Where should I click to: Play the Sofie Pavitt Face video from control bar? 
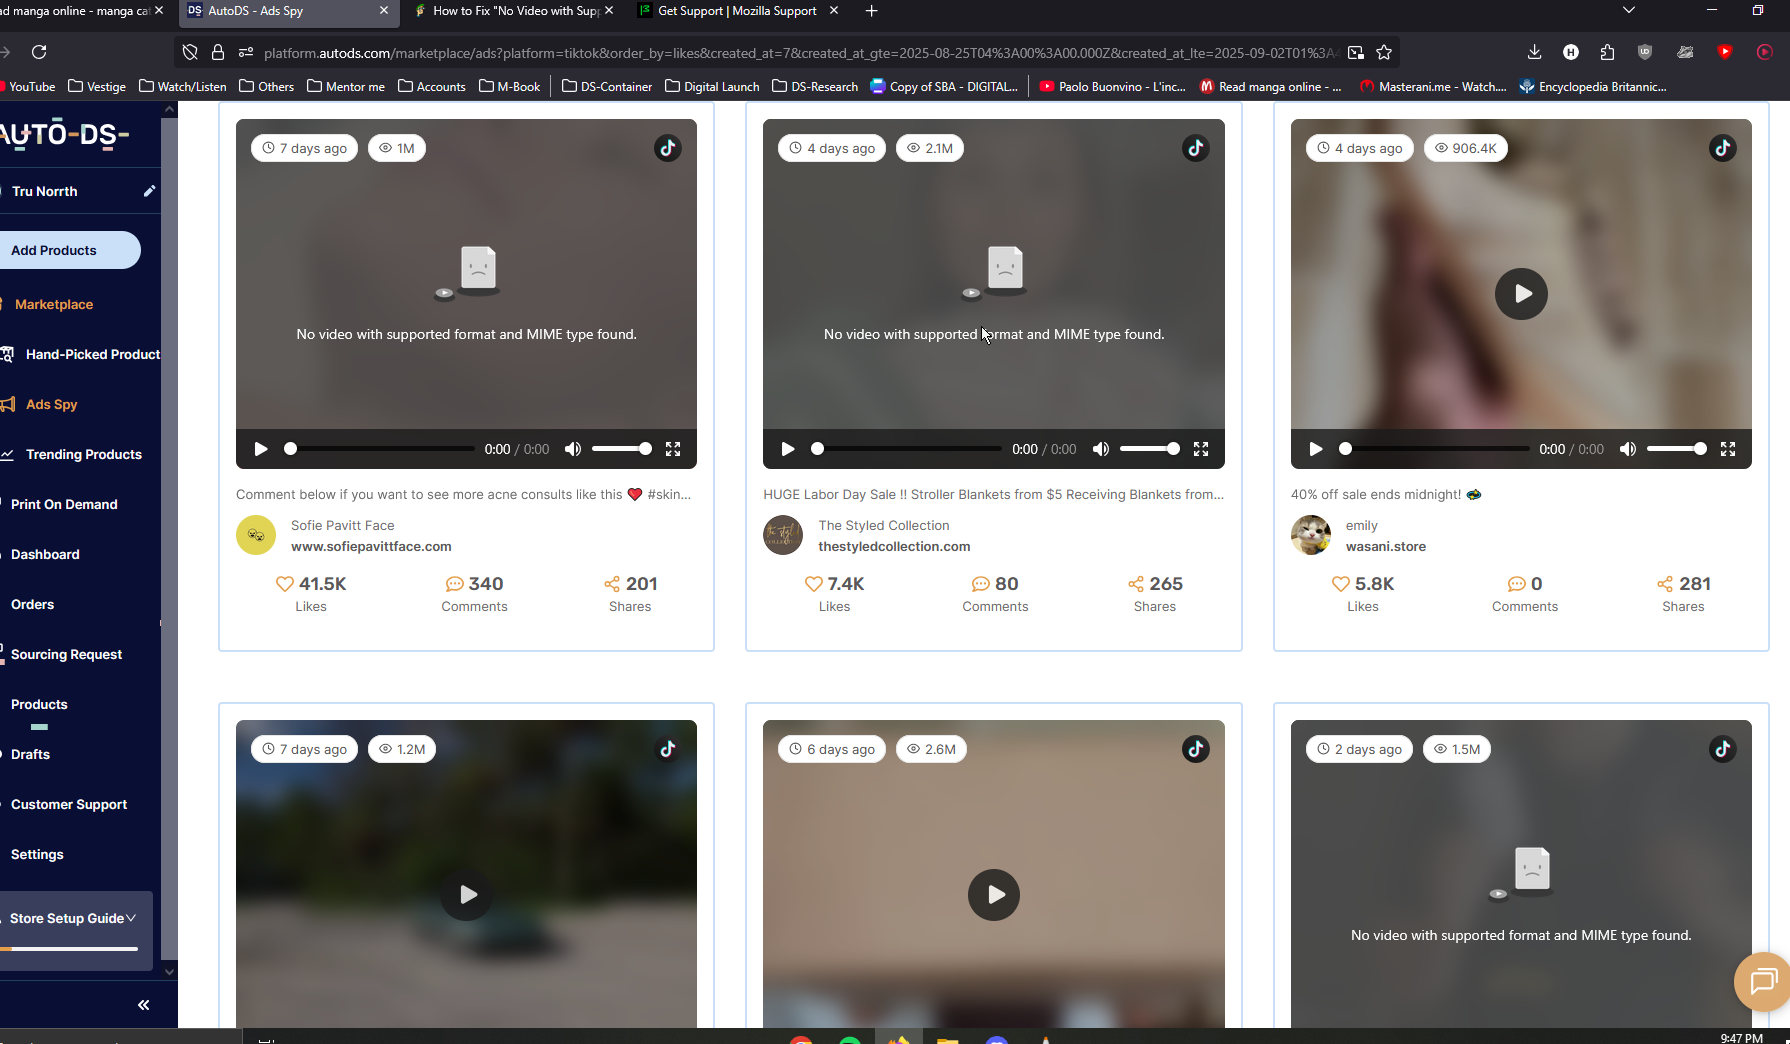pyautogui.click(x=261, y=449)
